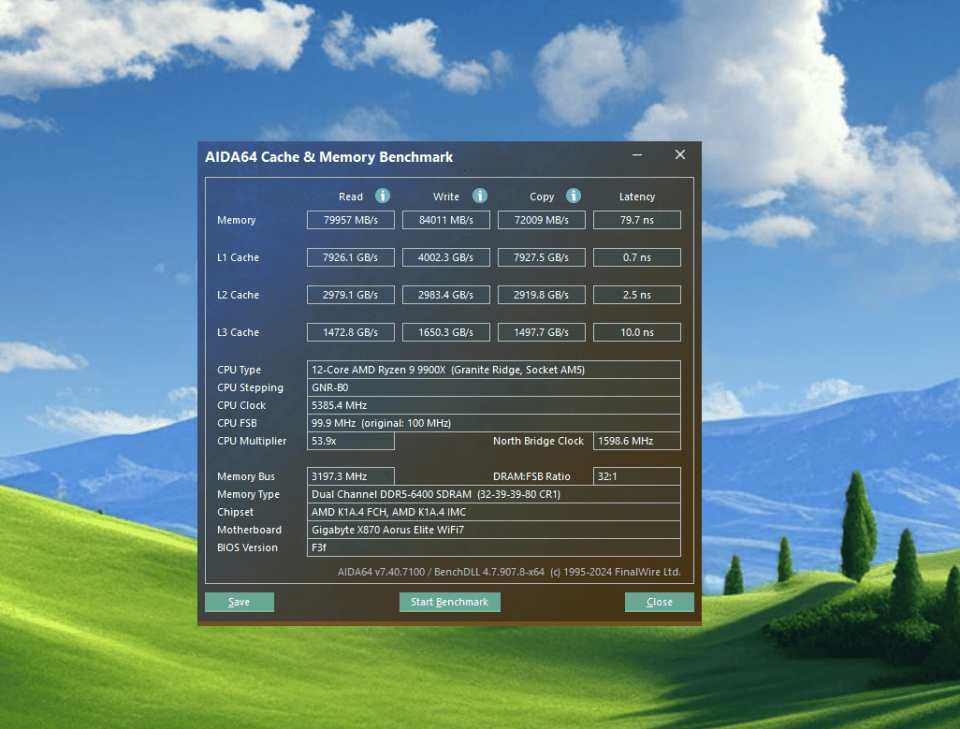Click the Close button at bottom right
The width and height of the screenshot is (960, 729).
pos(659,602)
